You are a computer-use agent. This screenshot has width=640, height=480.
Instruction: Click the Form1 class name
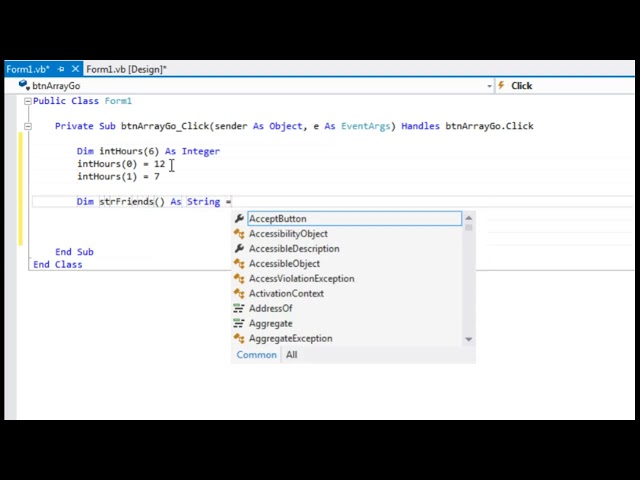(118, 101)
